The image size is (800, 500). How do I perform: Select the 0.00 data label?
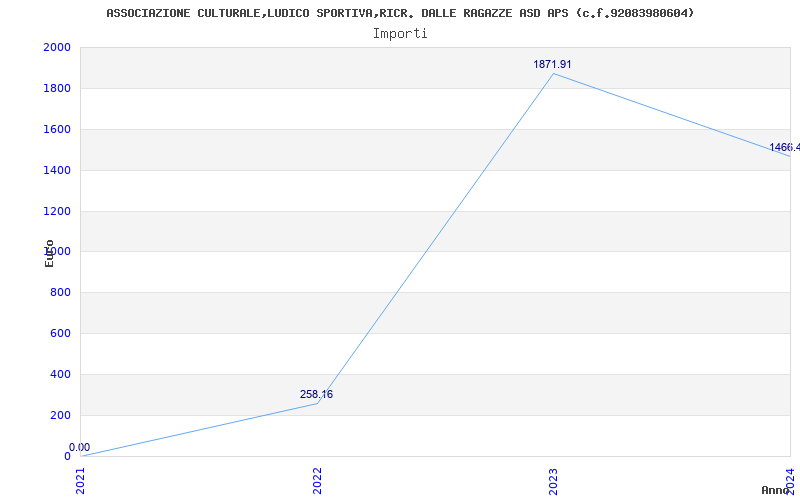tap(80, 447)
